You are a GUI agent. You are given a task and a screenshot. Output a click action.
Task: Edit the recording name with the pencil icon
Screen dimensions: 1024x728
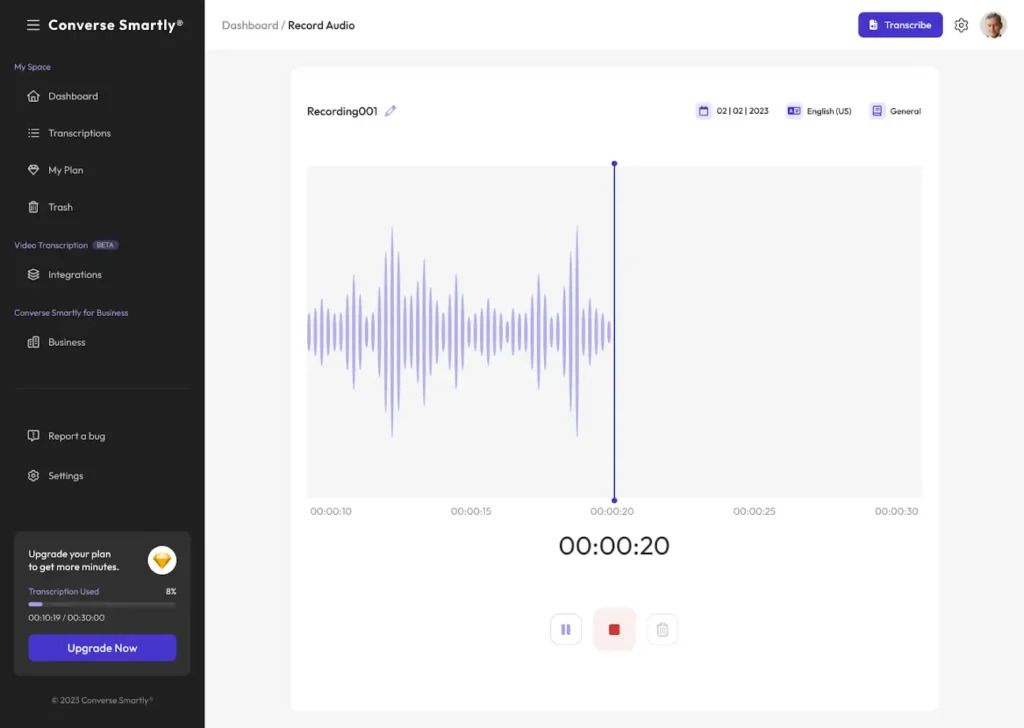[390, 111]
